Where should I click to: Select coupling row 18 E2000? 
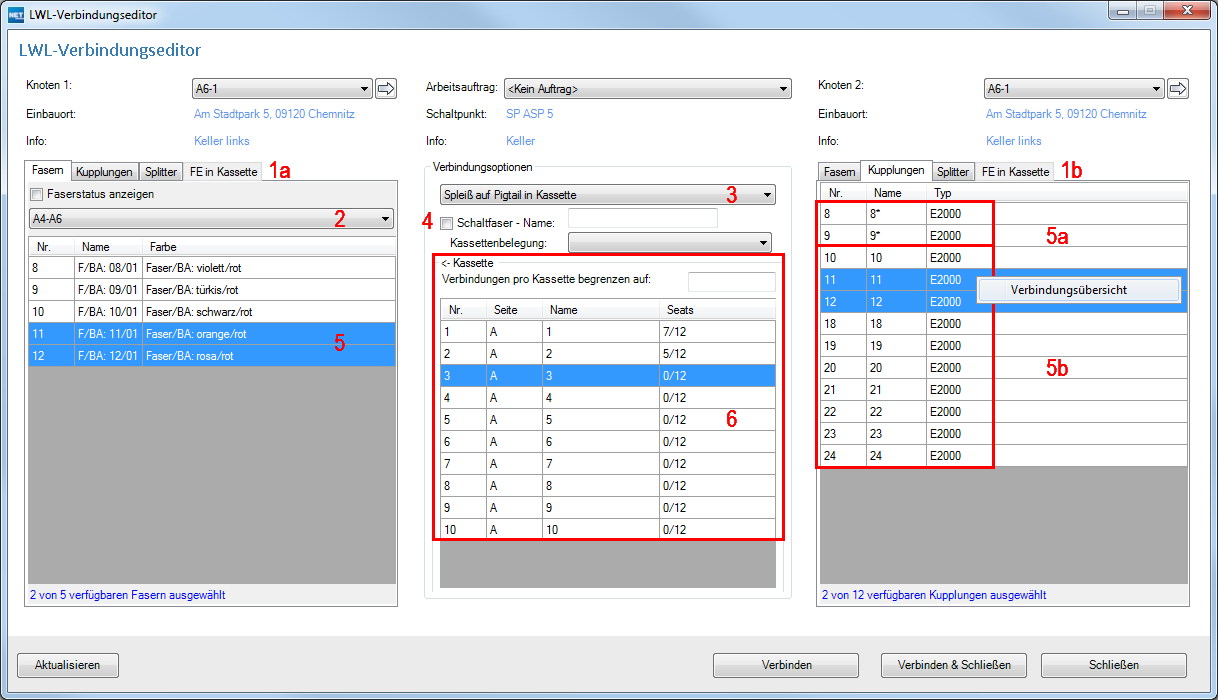coord(1004,324)
